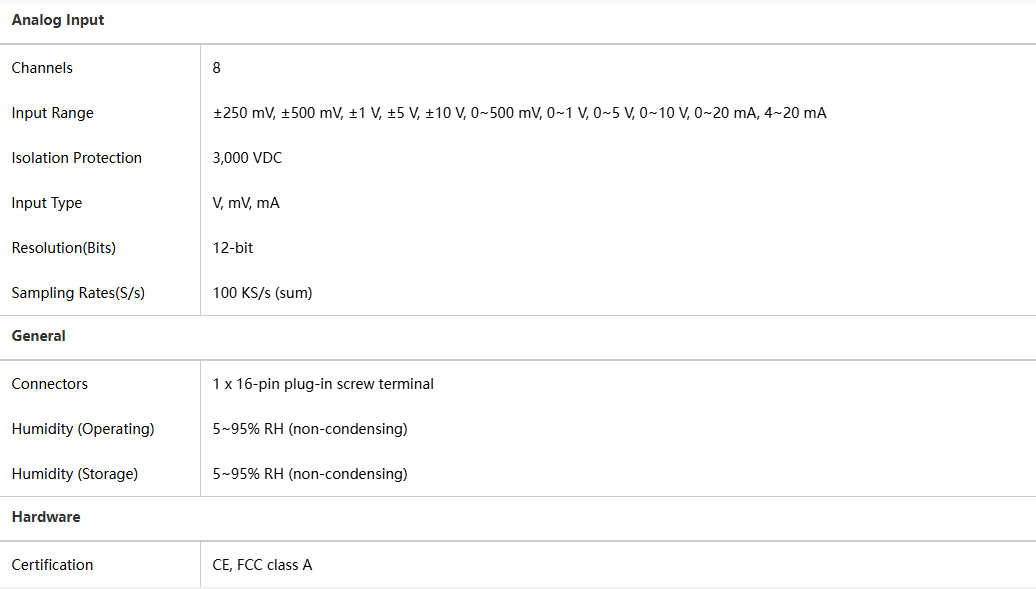
Task: Click the Hardware section header
Action: 46,517
